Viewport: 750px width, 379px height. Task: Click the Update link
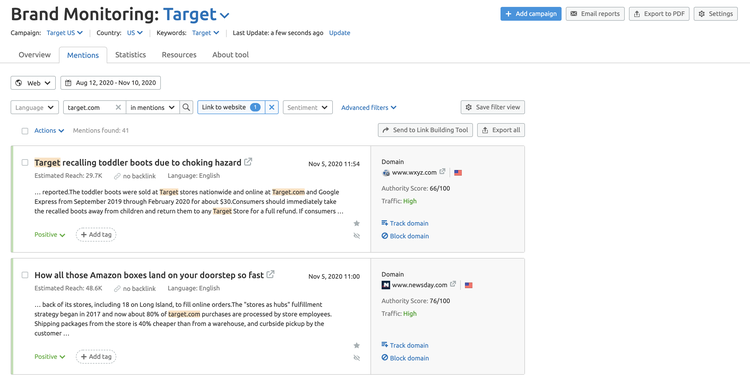pyautogui.click(x=340, y=33)
